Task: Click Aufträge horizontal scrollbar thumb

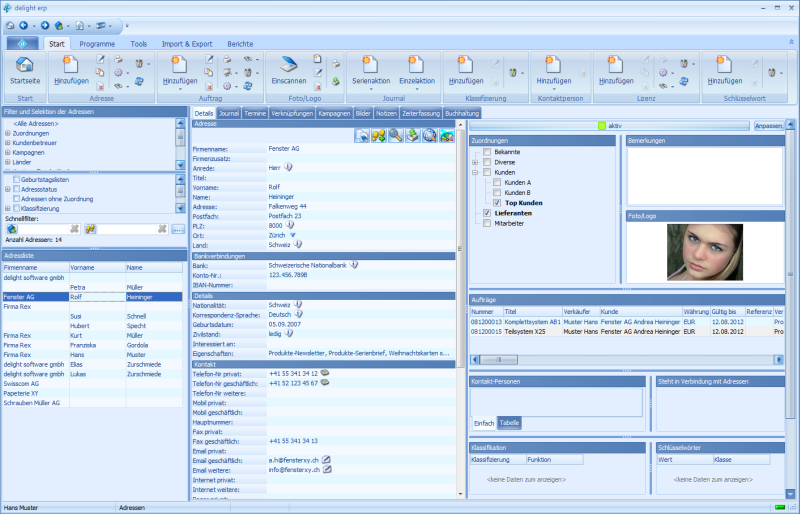Action: point(498,360)
